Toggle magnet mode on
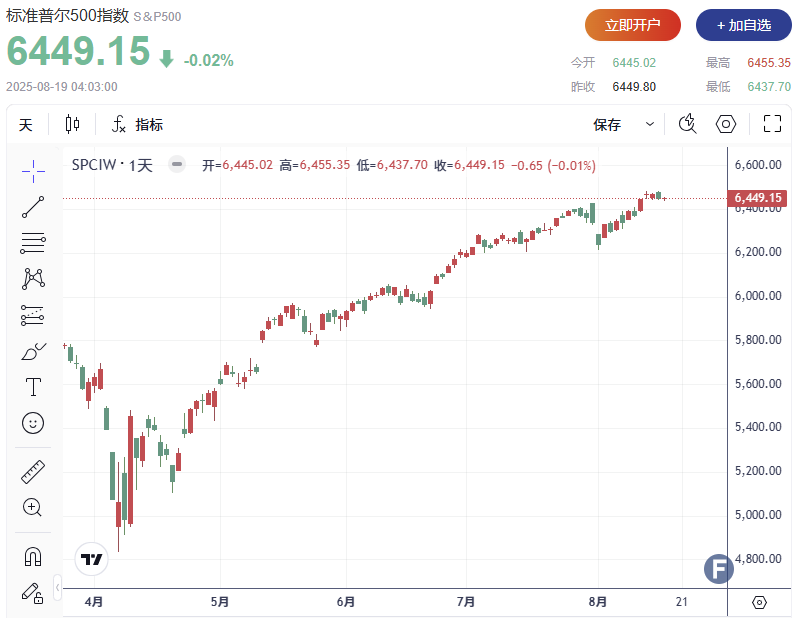800x618 pixels. click(x=33, y=556)
